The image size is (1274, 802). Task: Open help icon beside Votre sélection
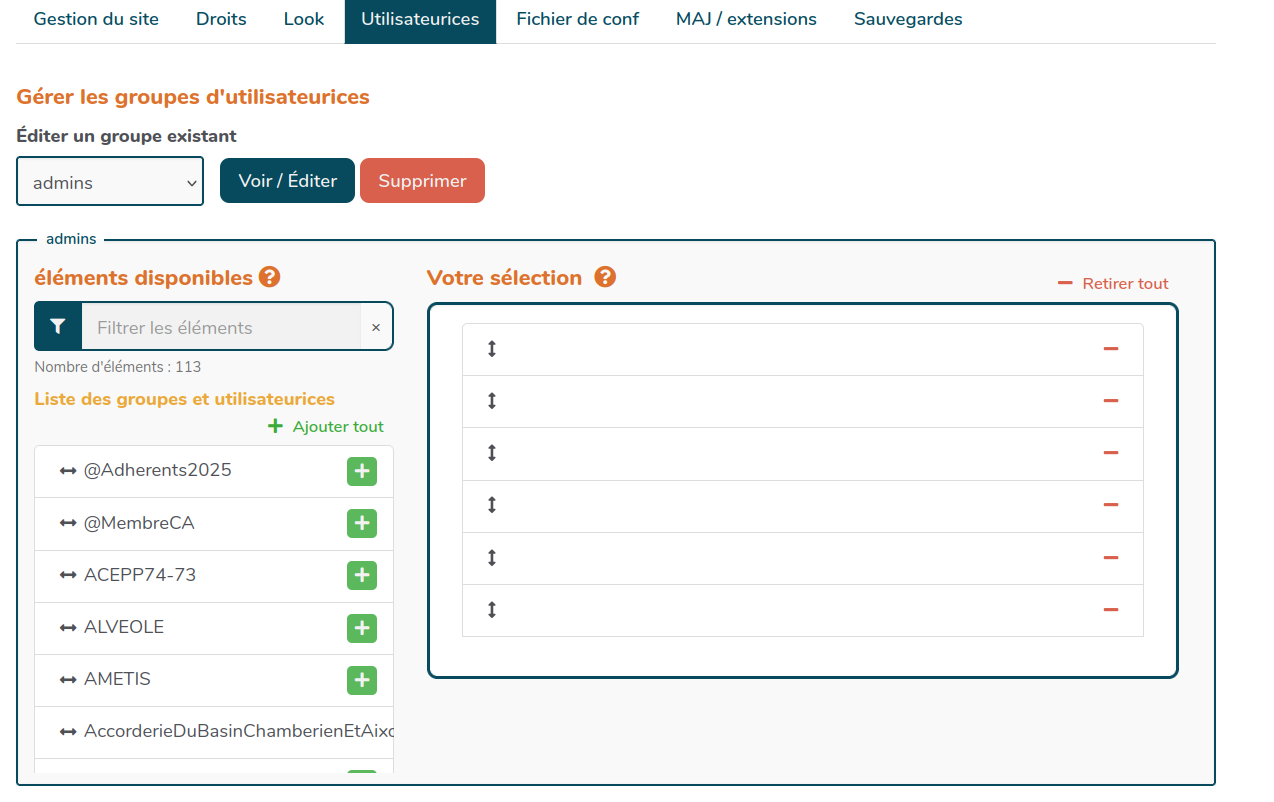[605, 277]
